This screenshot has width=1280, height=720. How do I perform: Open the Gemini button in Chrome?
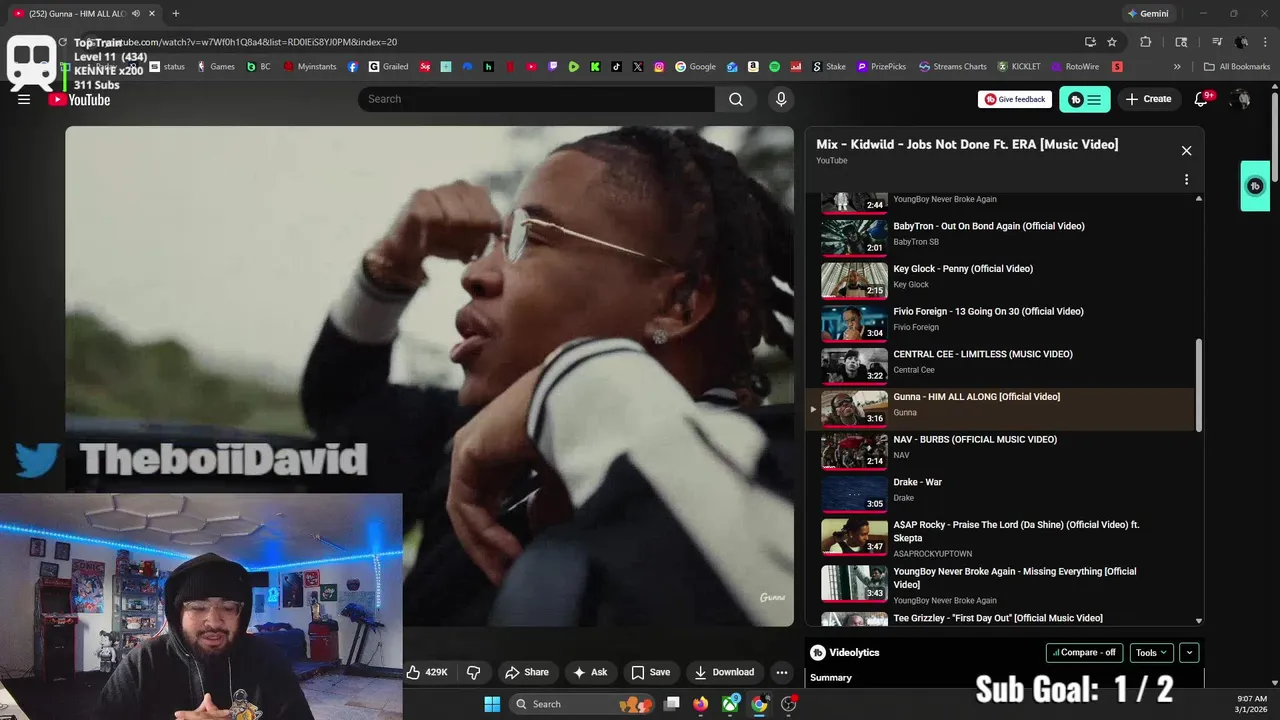1147,14
